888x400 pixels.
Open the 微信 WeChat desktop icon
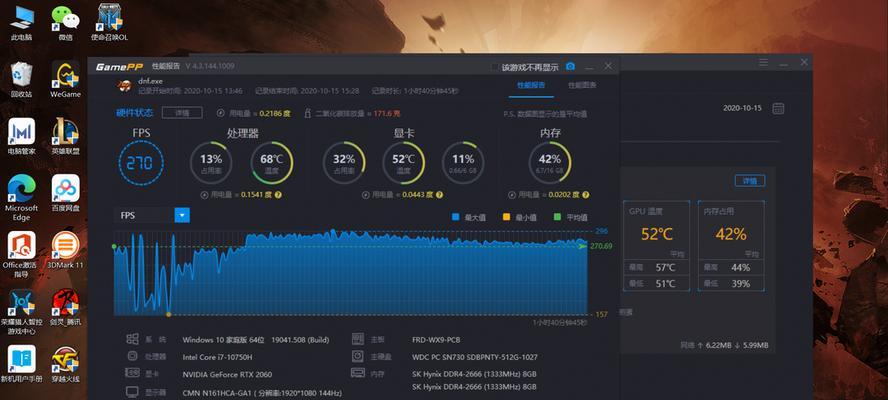(x=66, y=23)
